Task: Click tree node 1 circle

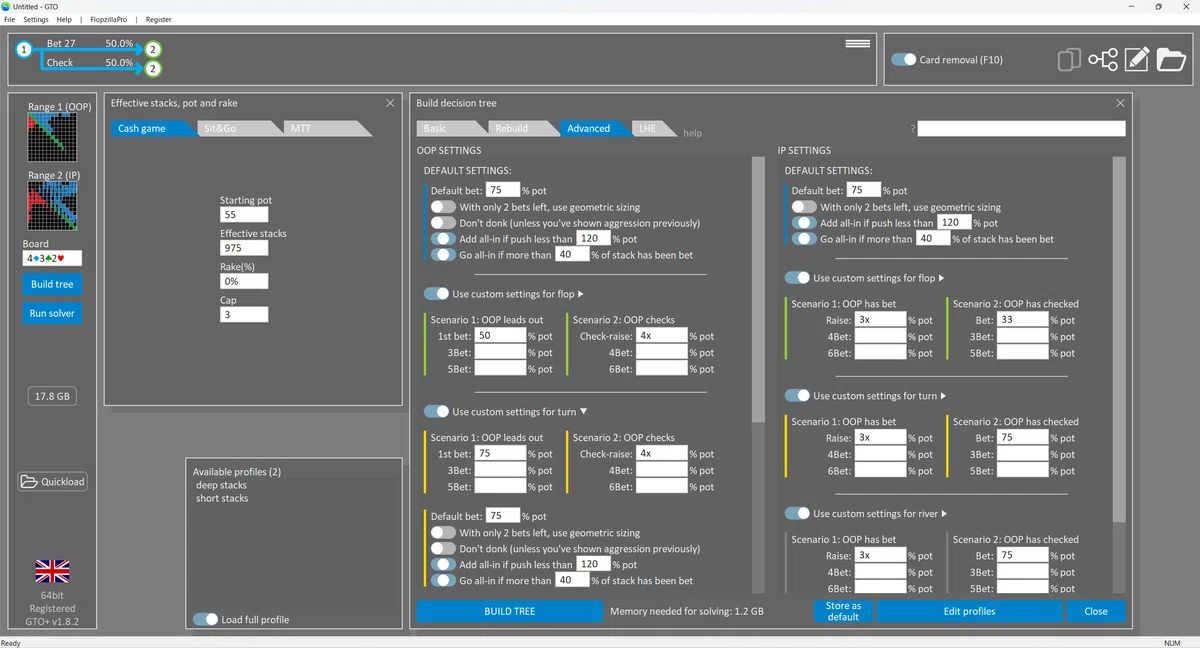Action: 24,48
